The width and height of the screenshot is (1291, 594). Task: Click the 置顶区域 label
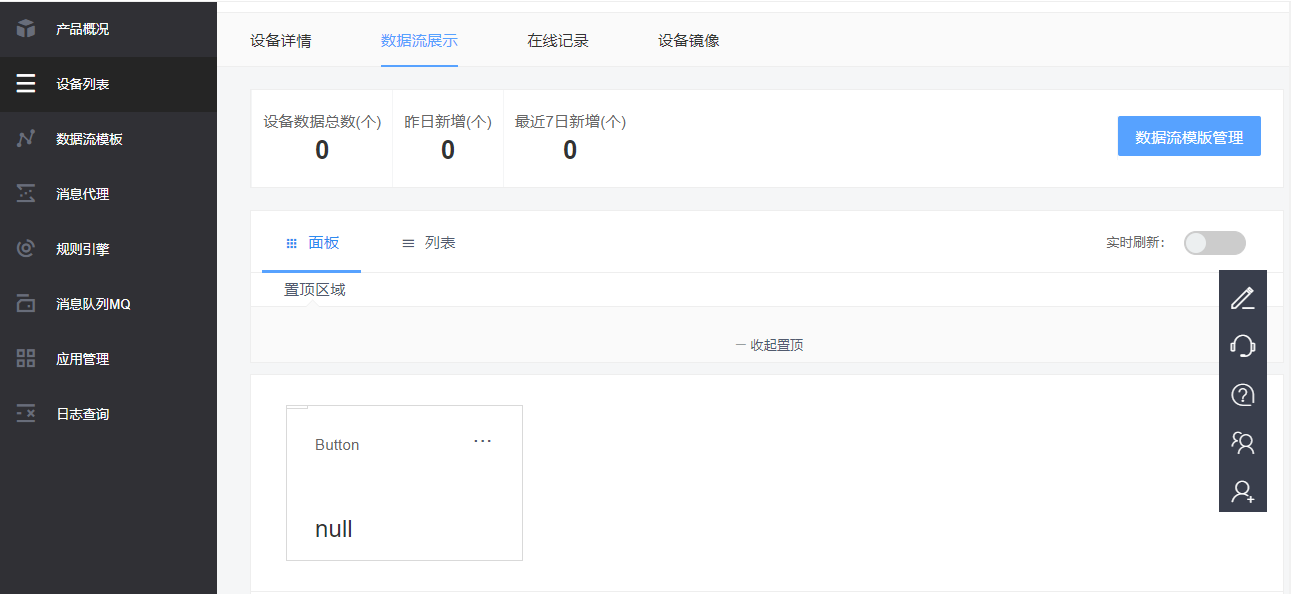tap(315, 290)
